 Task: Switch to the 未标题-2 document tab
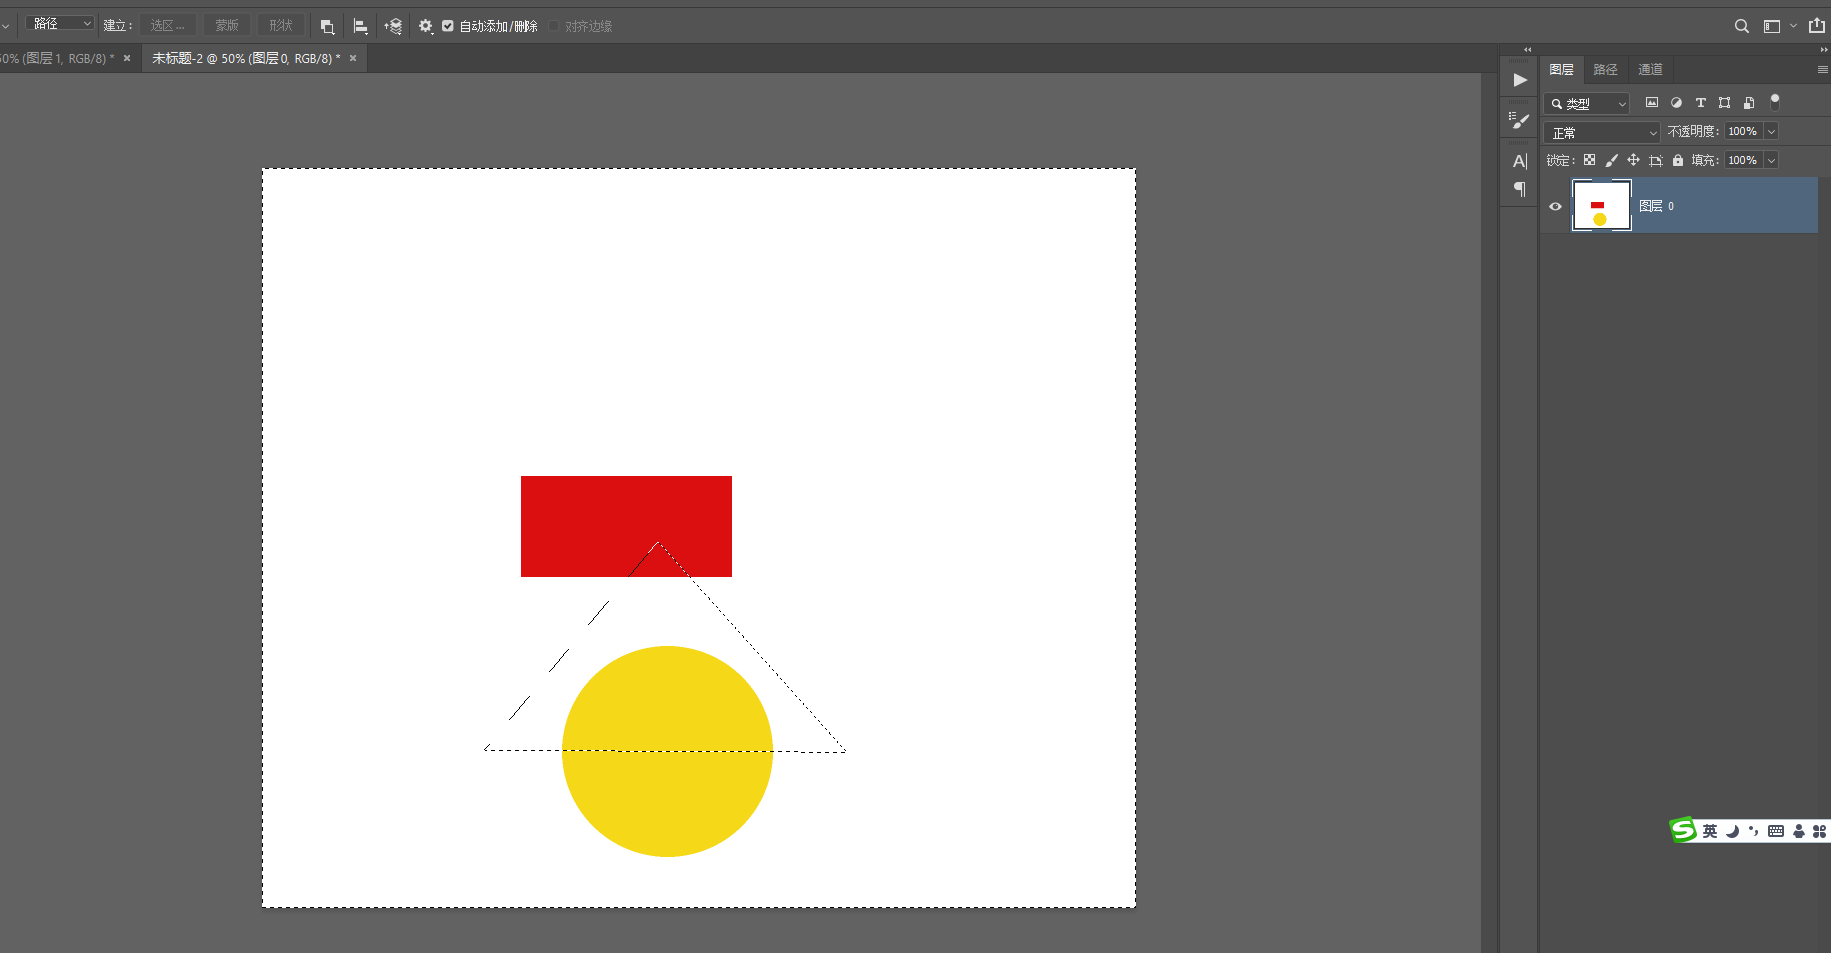(246, 59)
